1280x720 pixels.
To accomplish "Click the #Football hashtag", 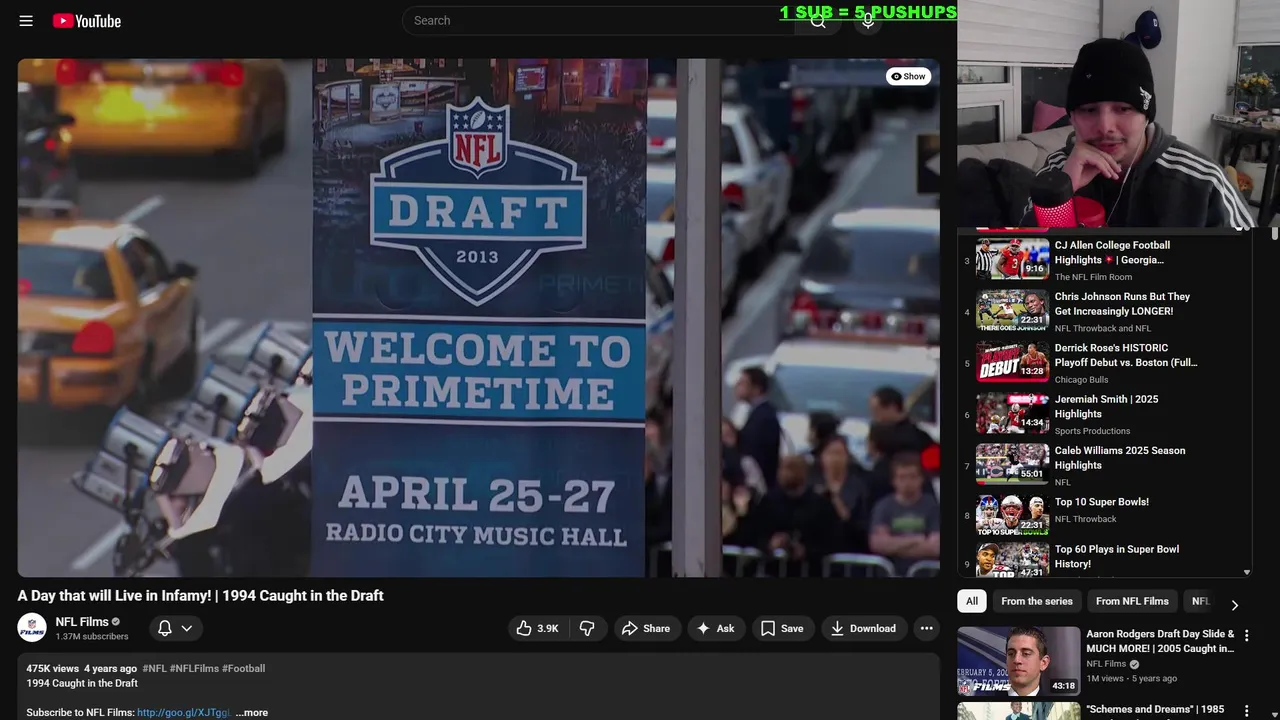I will [243, 668].
